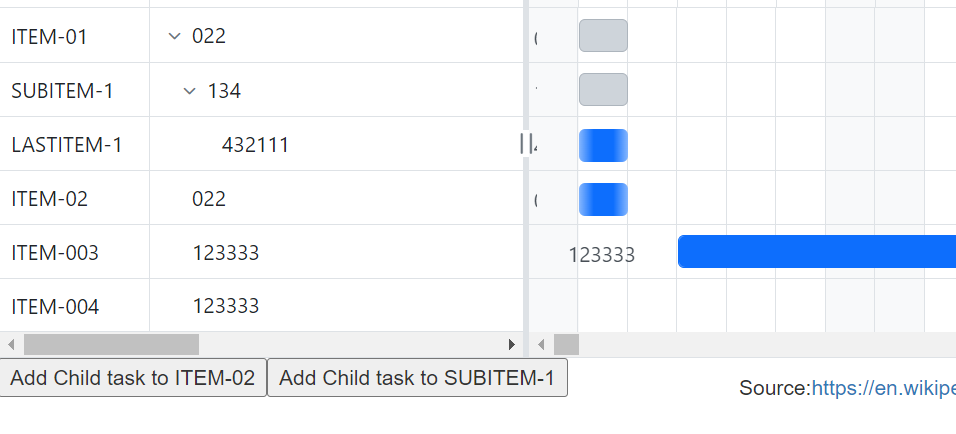Image resolution: width=956 pixels, height=434 pixels.
Task: Click the grid's left scroll arrow
Action: click(11, 345)
